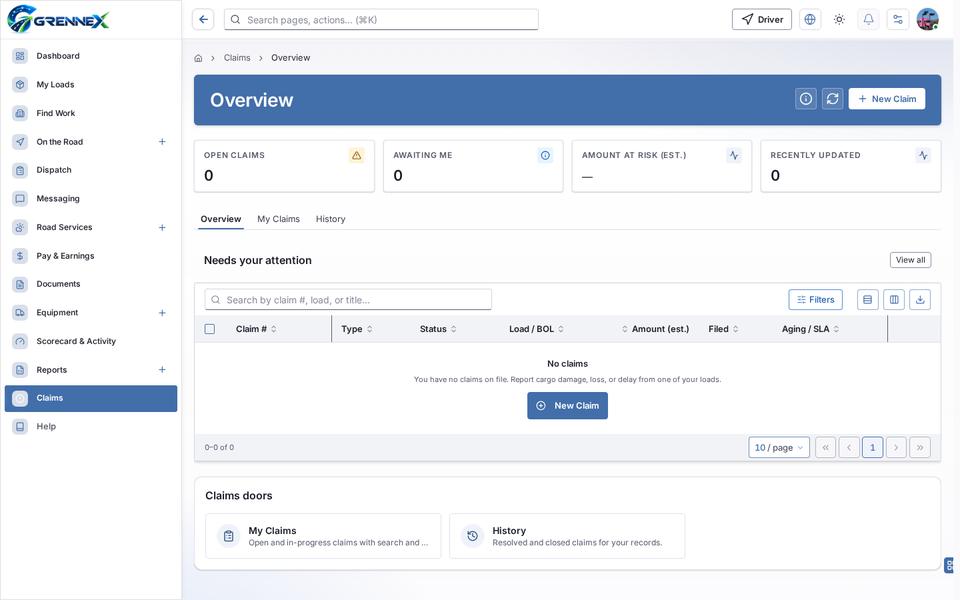Open Dashboard in sidebar
The image size is (960, 600).
pyautogui.click(x=91, y=56)
